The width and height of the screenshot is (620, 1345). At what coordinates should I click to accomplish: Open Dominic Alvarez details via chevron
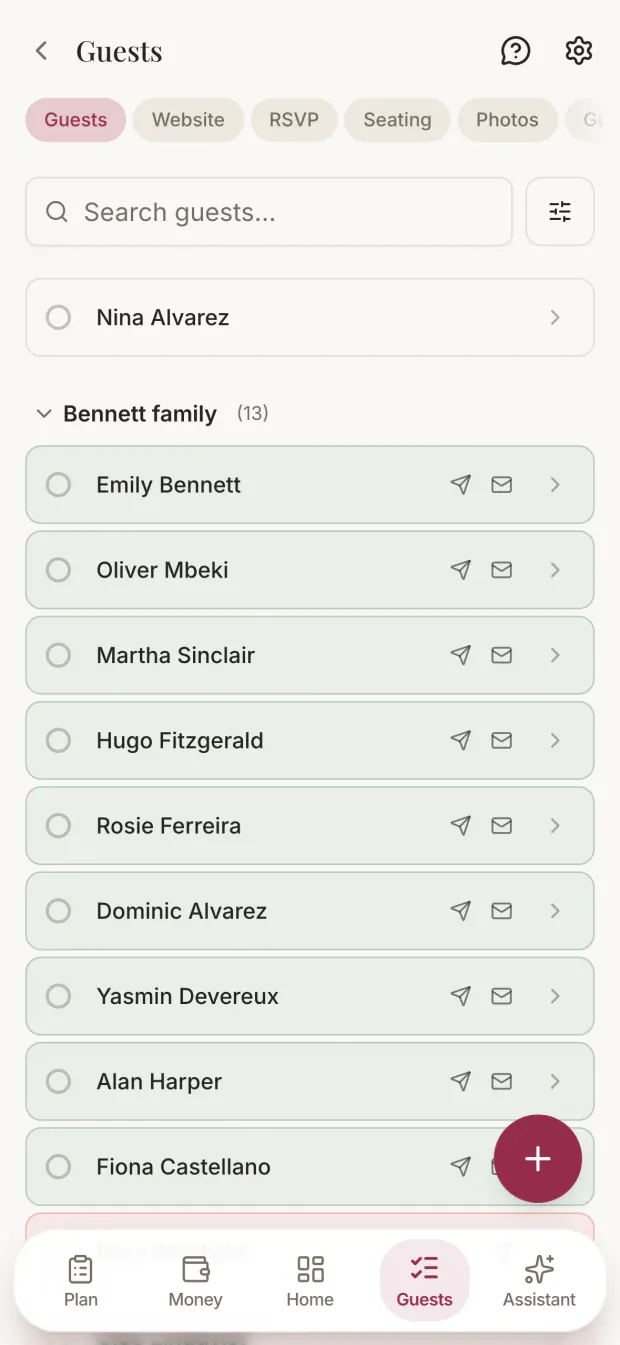(556, 911)
